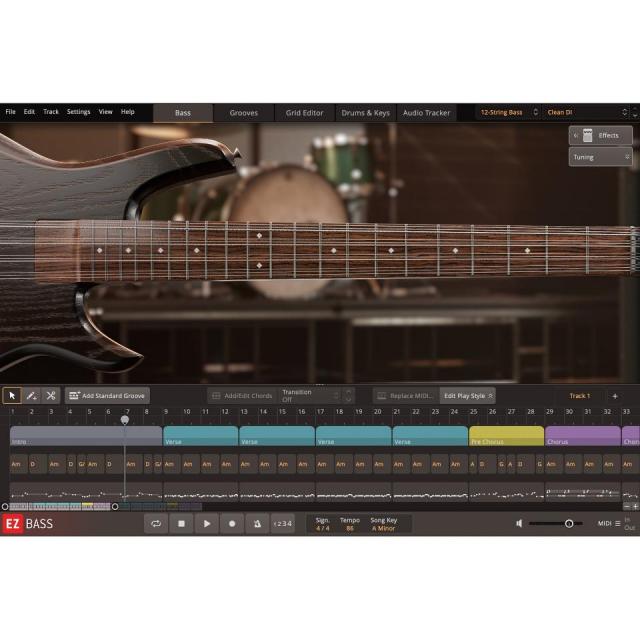
Task: Add a new track with plus icon
Action: (x=614, y=396)
